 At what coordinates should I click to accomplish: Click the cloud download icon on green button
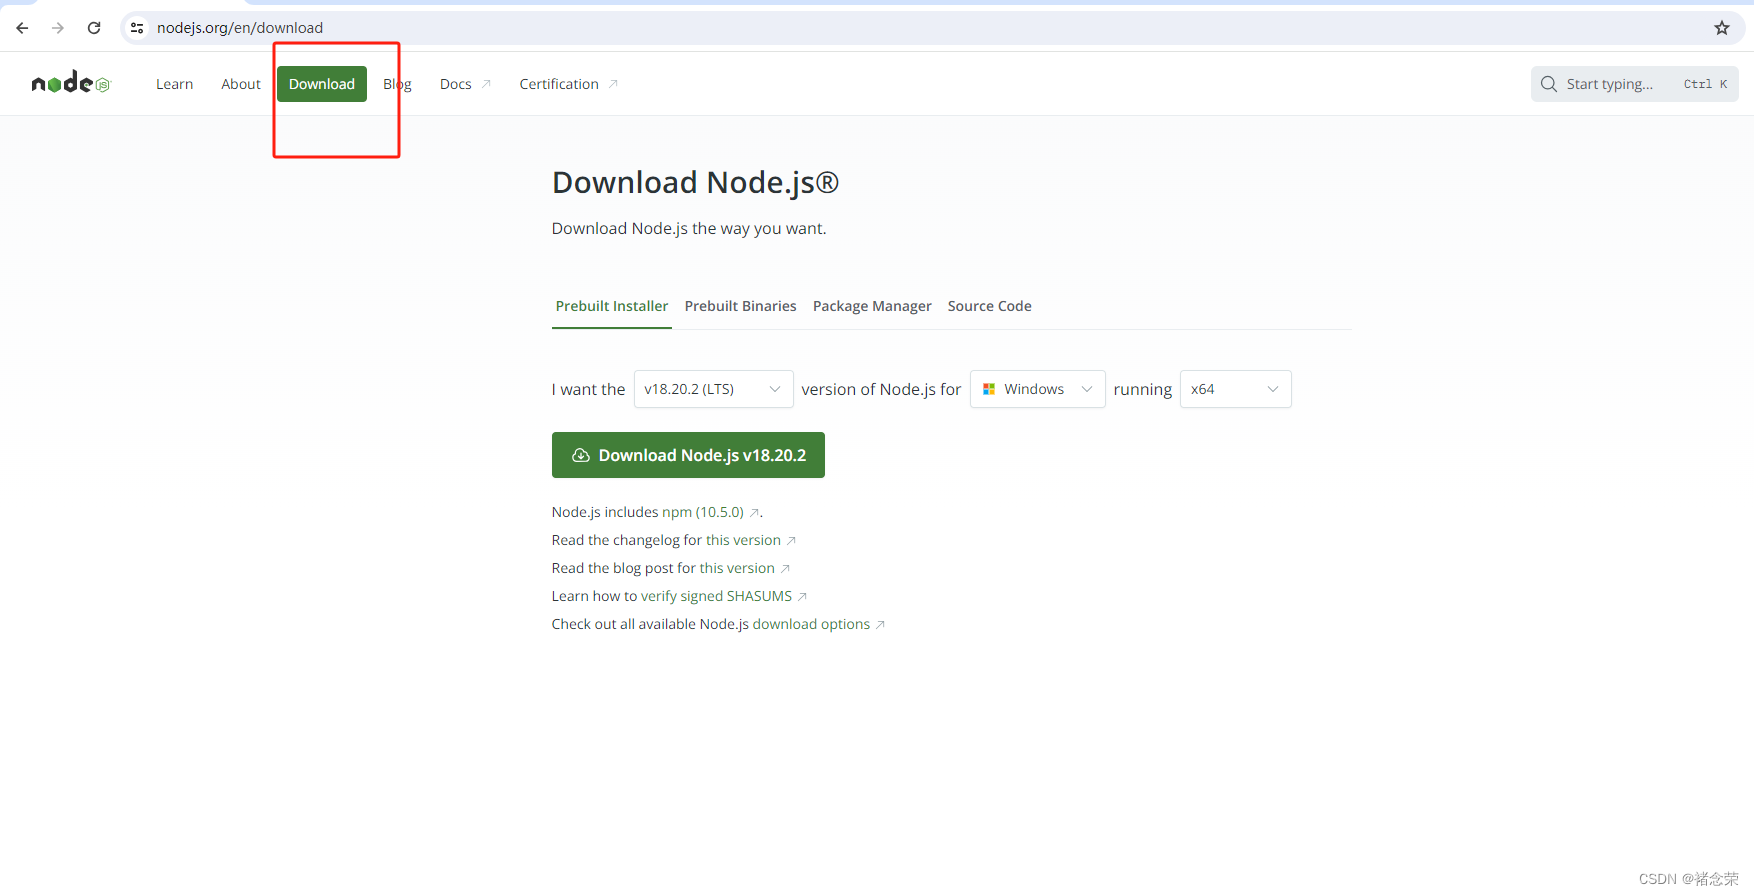click(x=580, y=455)
